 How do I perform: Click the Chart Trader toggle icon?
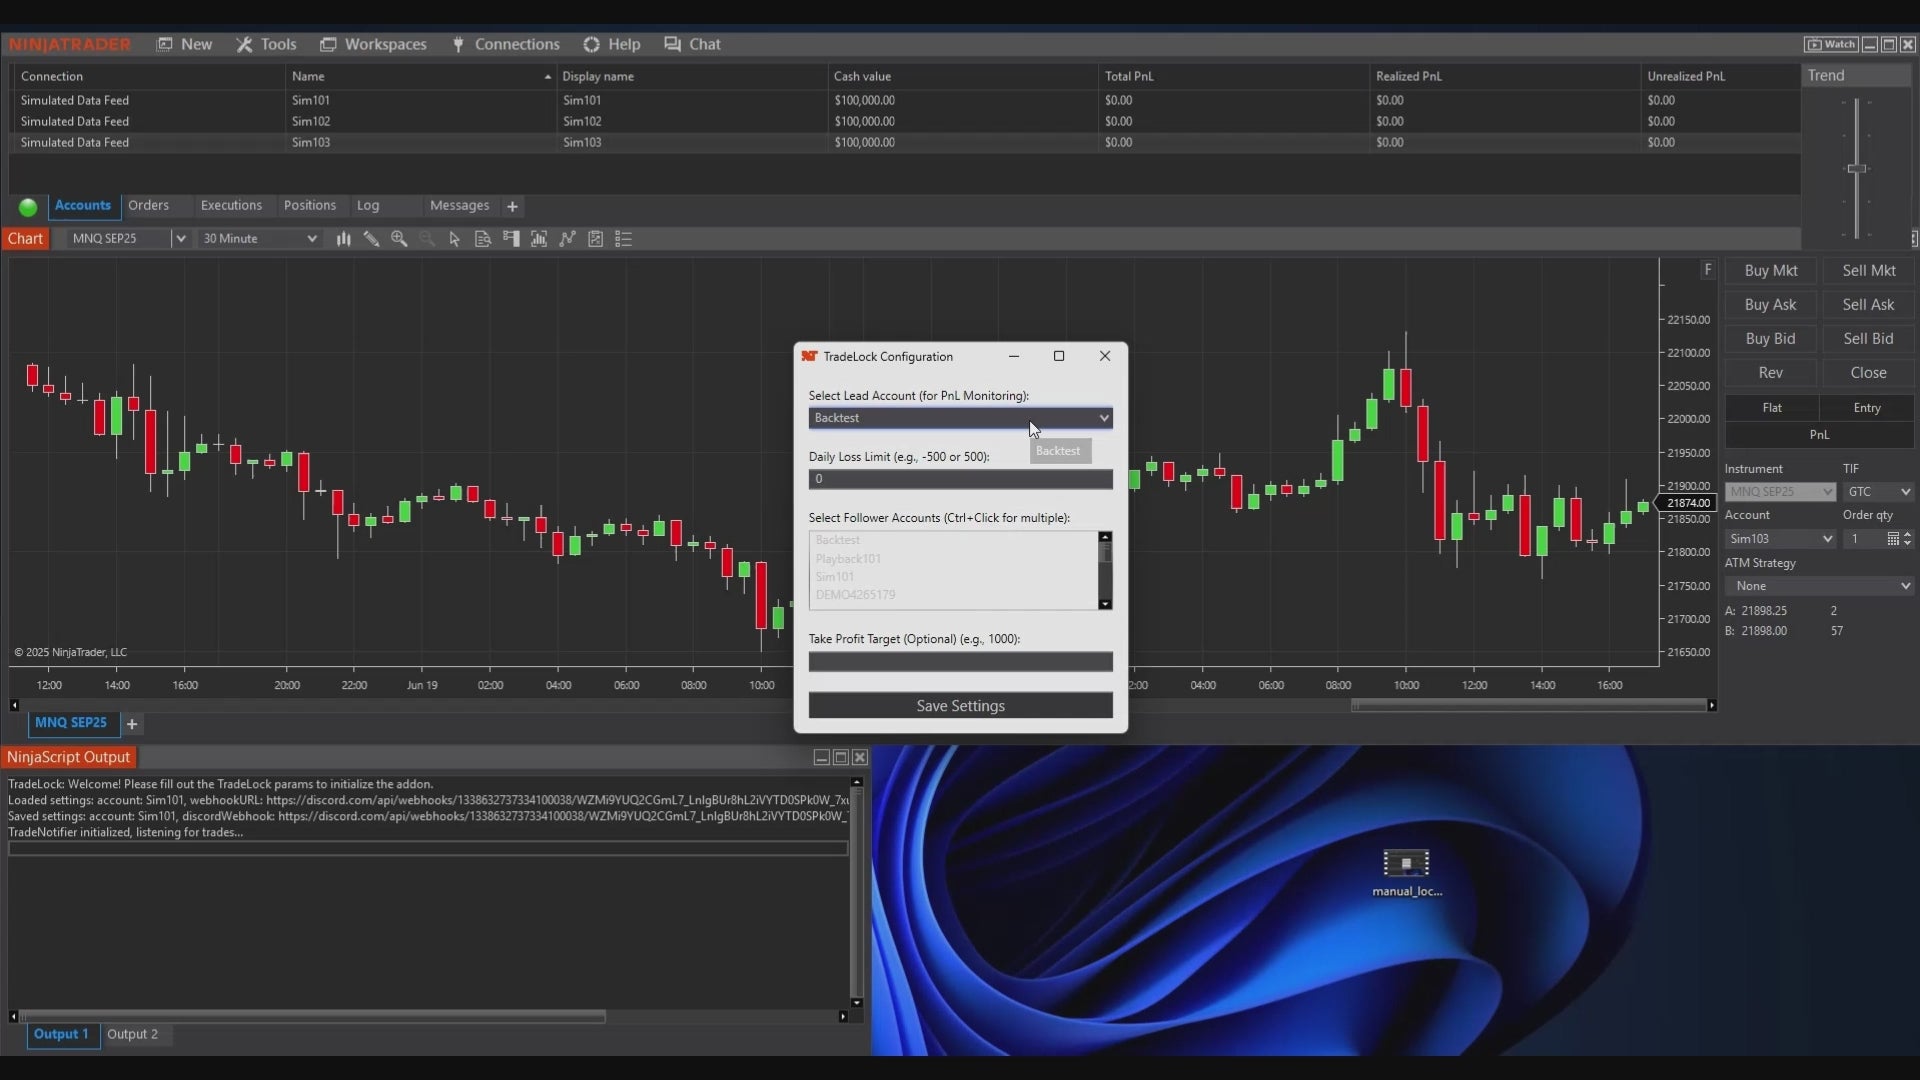511,239
